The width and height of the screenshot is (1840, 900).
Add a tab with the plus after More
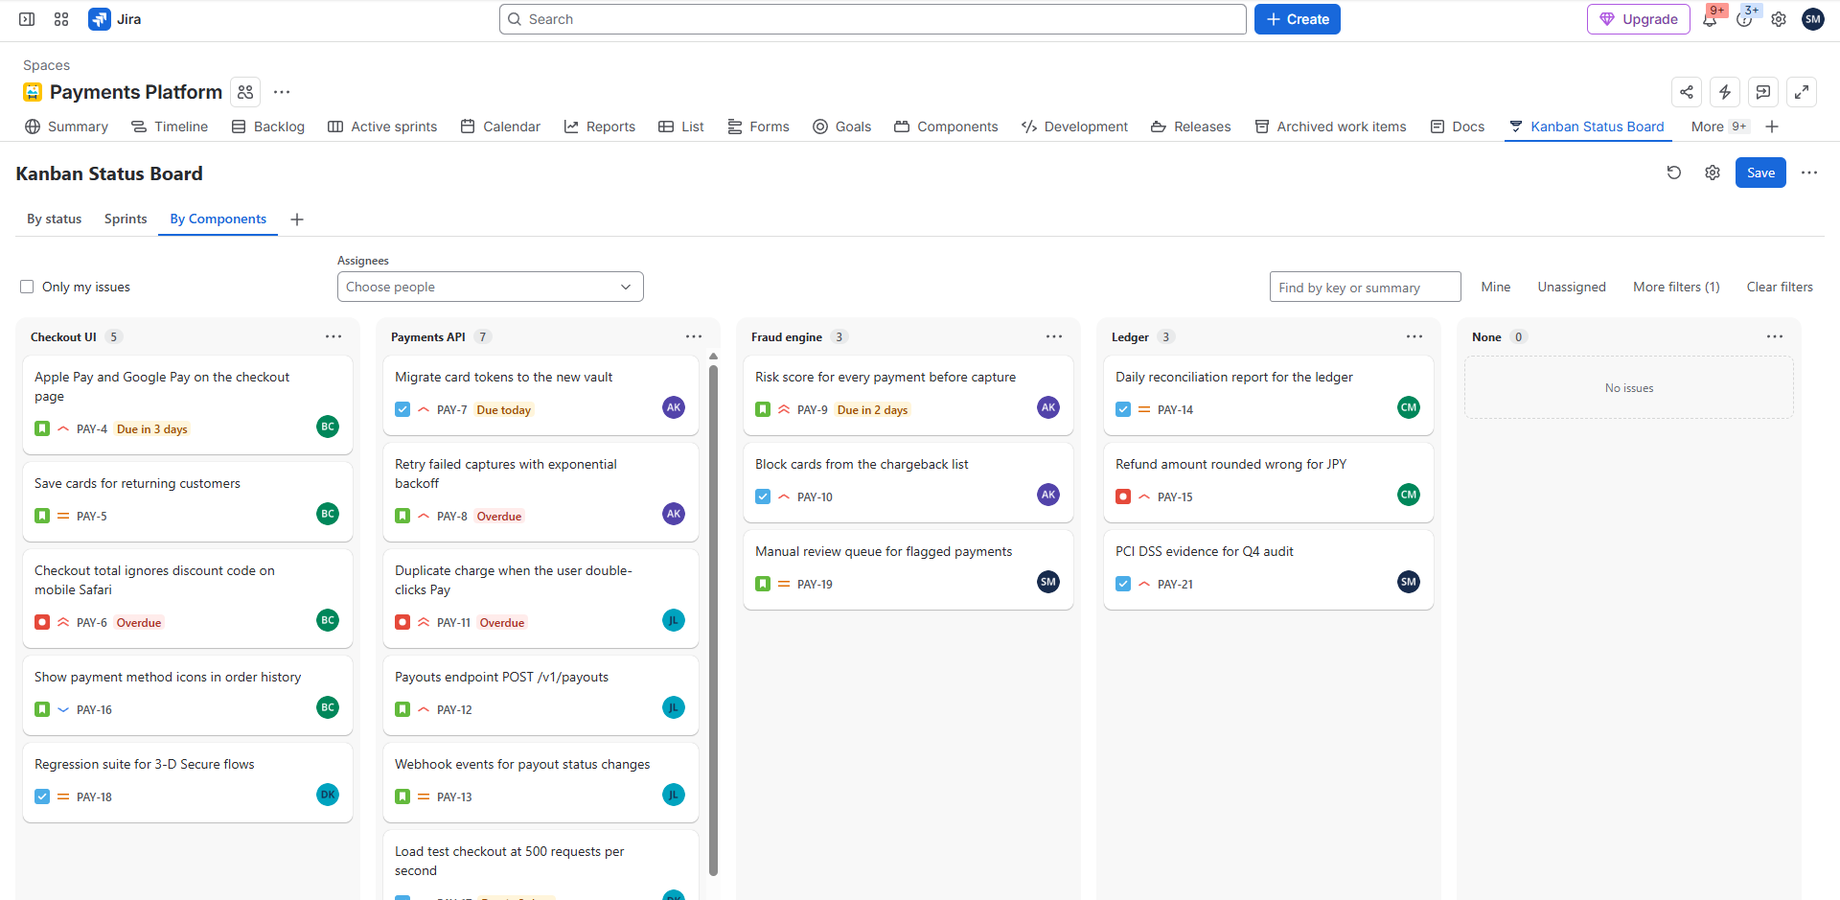(x=1772, y=127)
